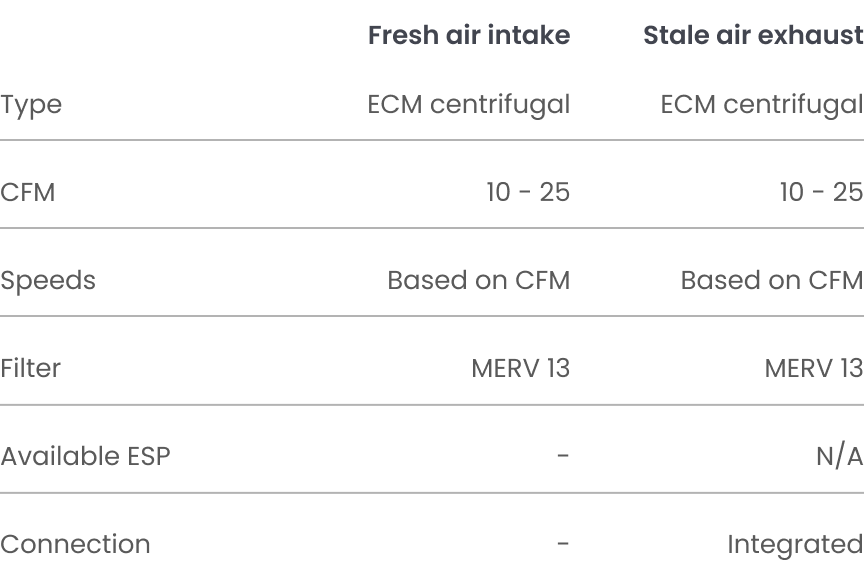Screen dimensions: 864x579
Task: Click Based on CFM in Fresh air intake column
Action: click(479, 280)
